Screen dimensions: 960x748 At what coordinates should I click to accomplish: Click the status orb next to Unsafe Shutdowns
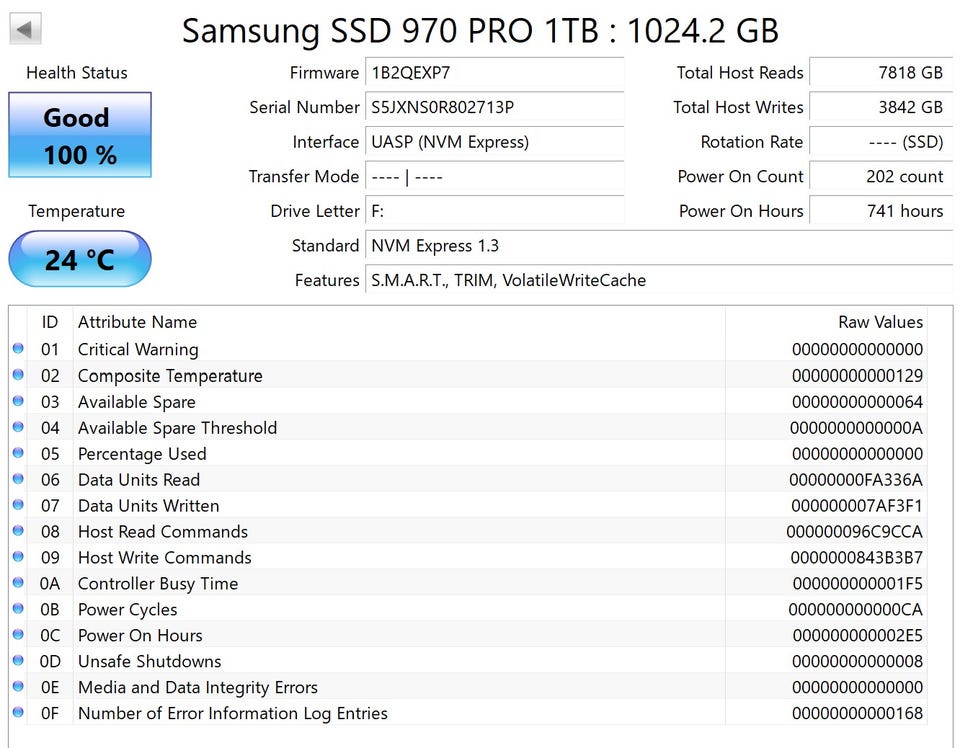click(18, 661)
